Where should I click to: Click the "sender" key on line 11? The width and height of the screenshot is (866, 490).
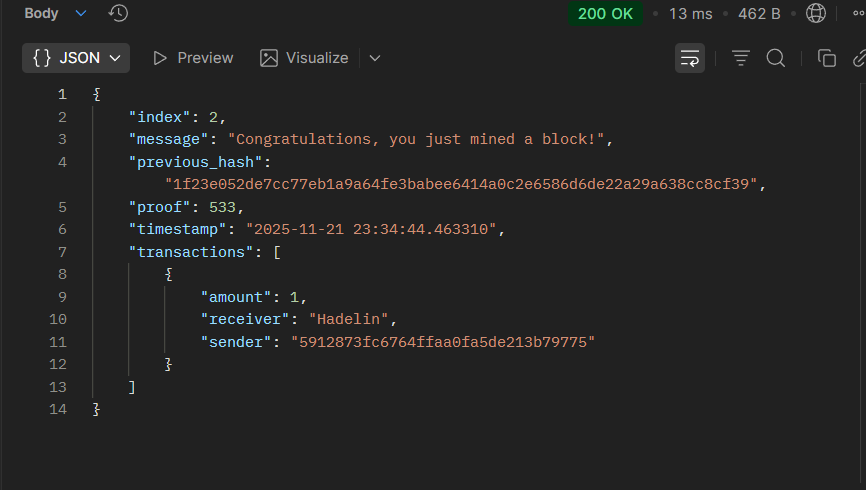(236, 342)
